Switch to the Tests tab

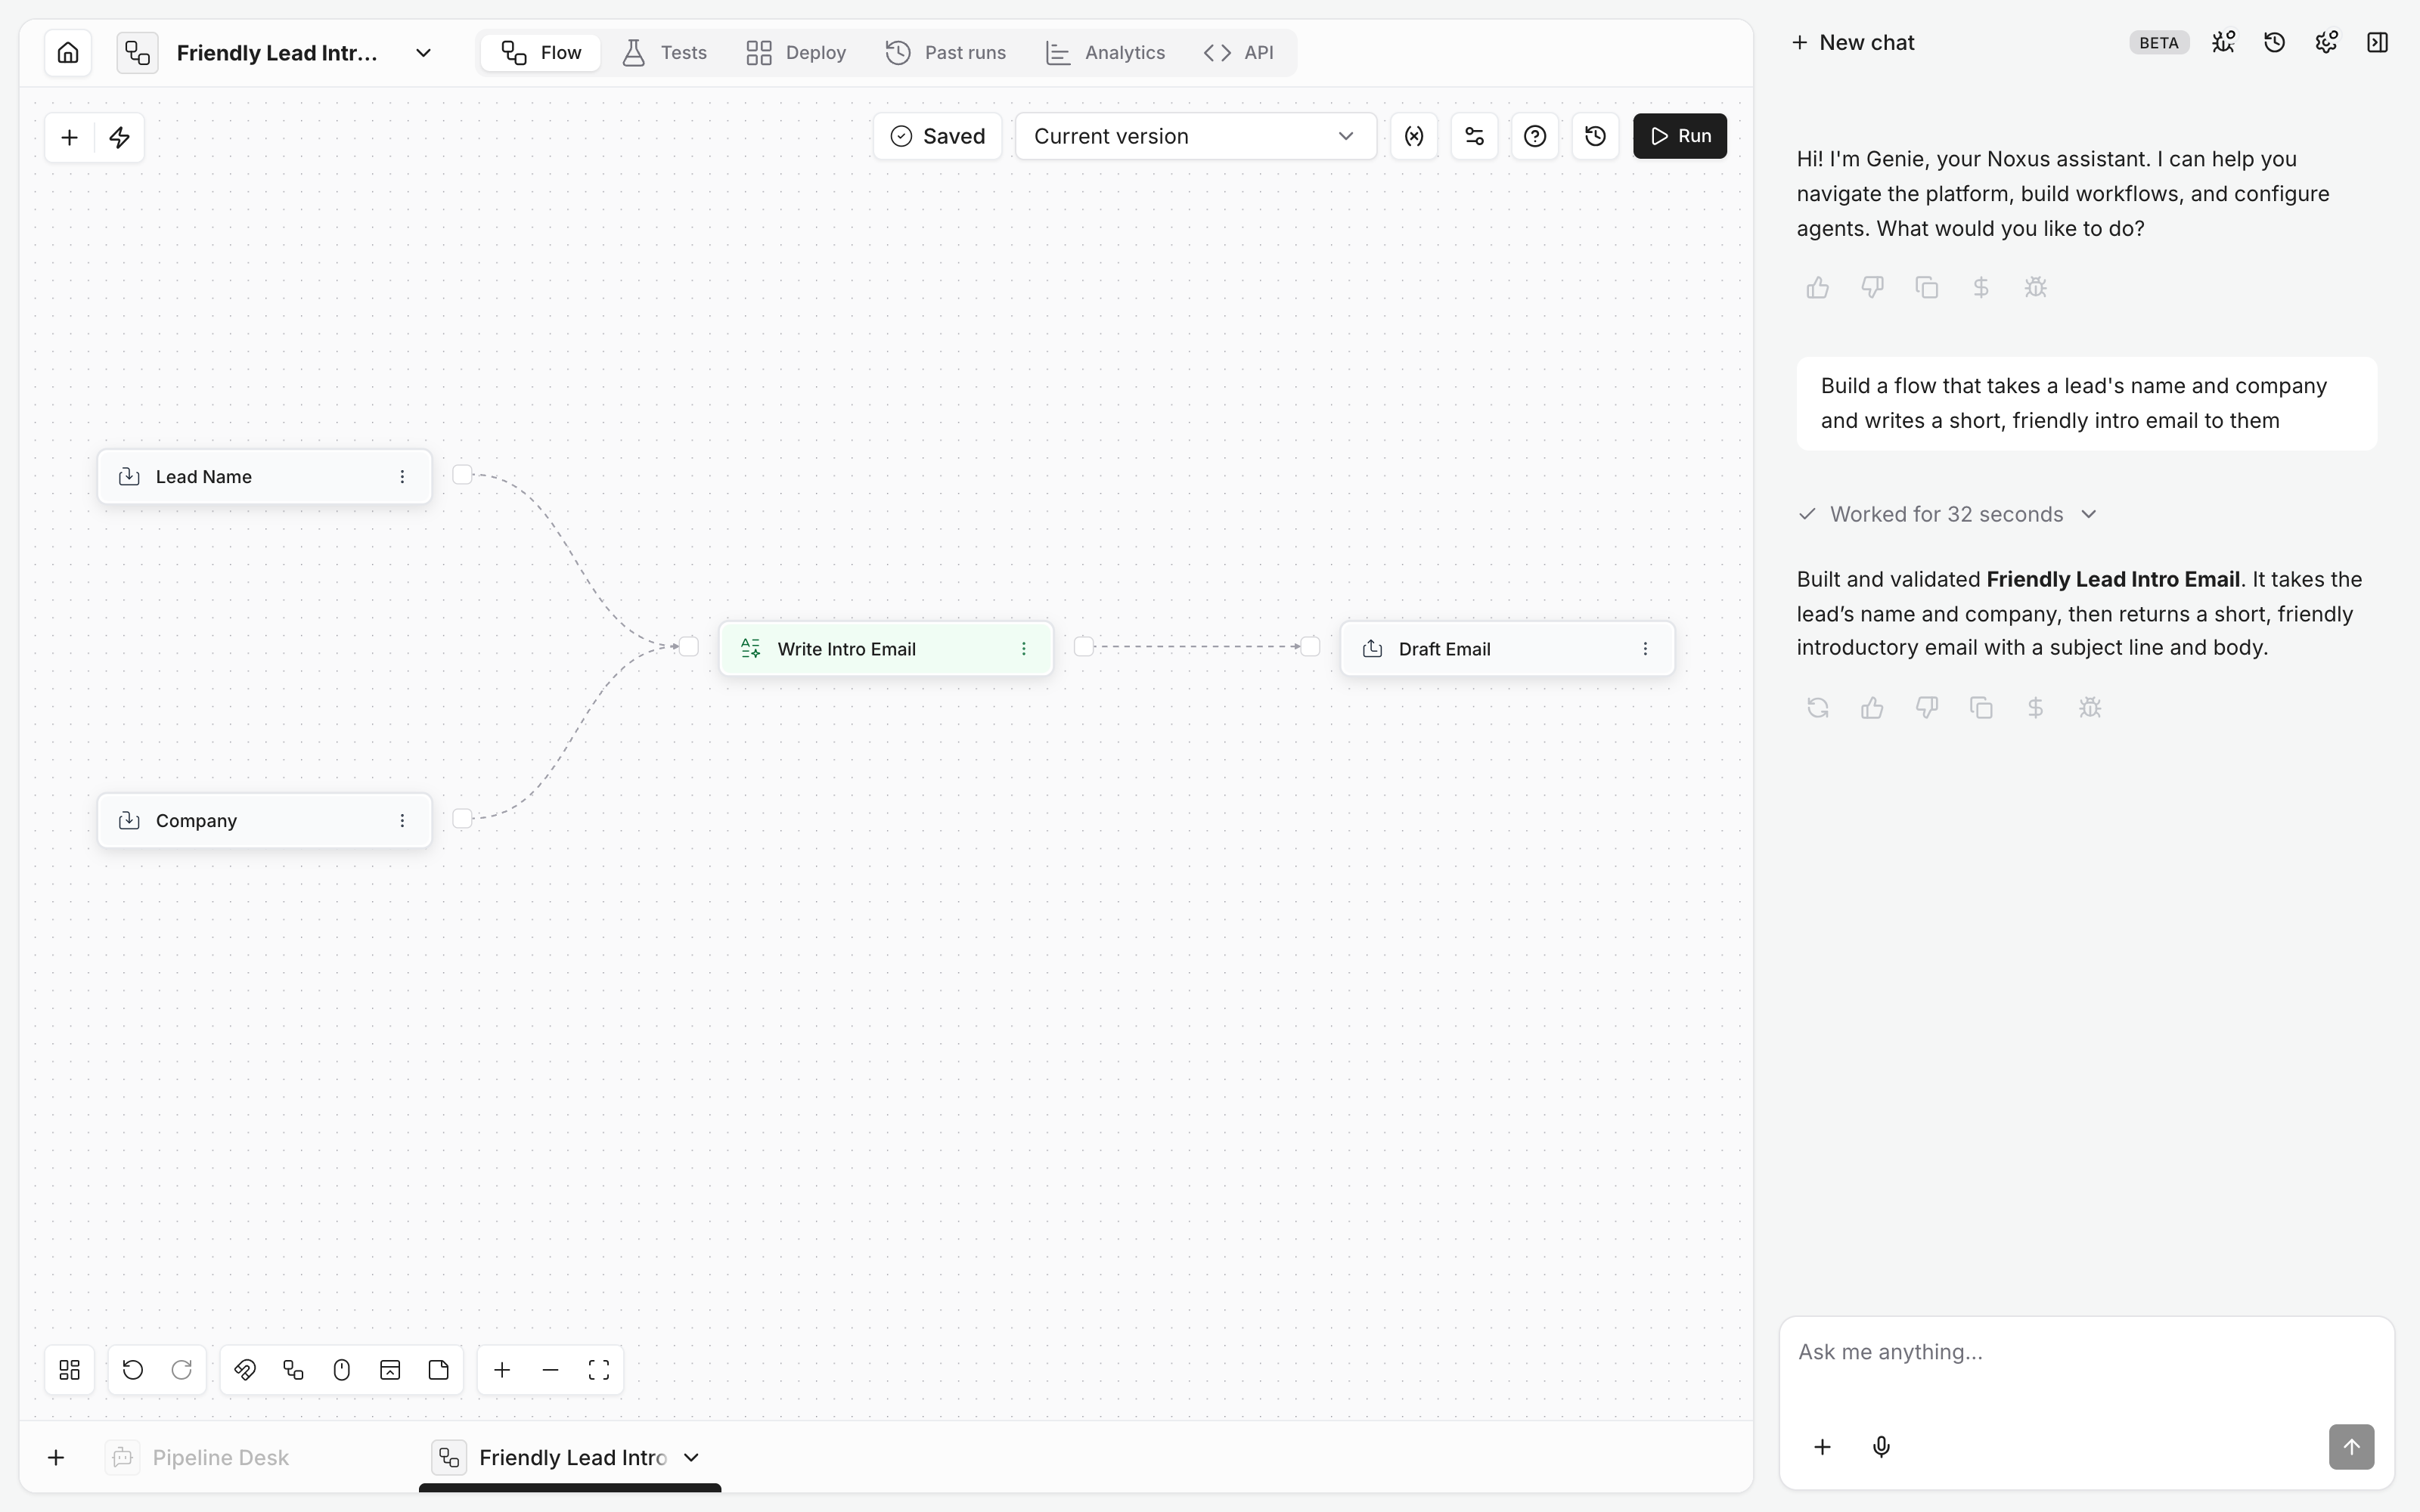click(664, 52)
